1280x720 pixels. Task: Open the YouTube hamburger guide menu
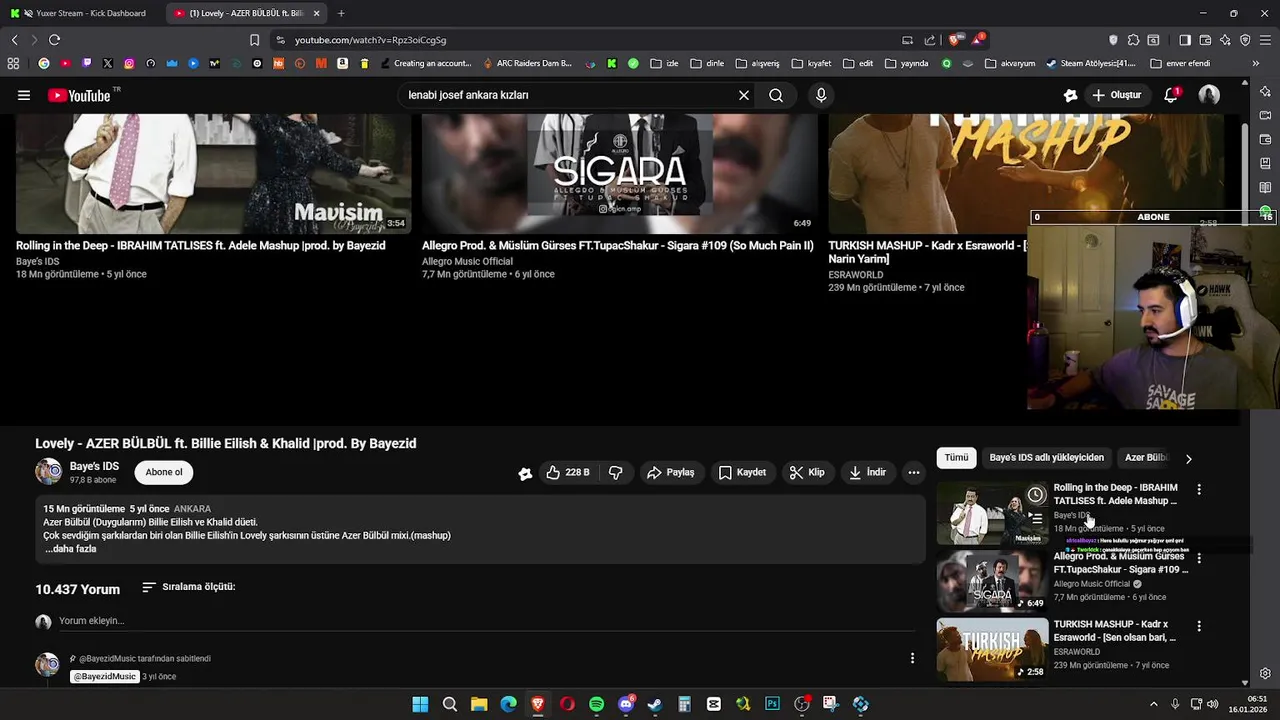(23, 95)
